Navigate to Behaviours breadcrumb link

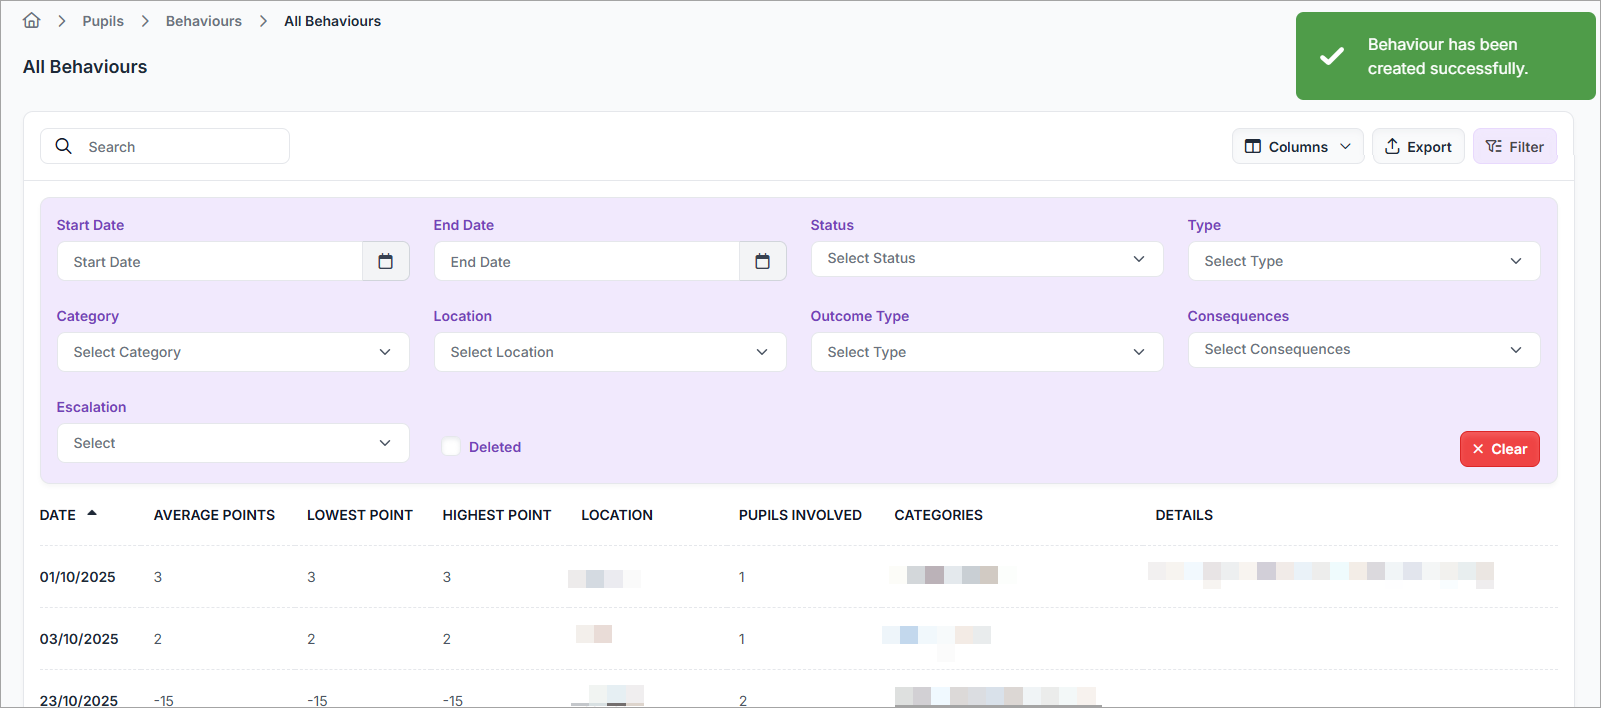[204, 21]
